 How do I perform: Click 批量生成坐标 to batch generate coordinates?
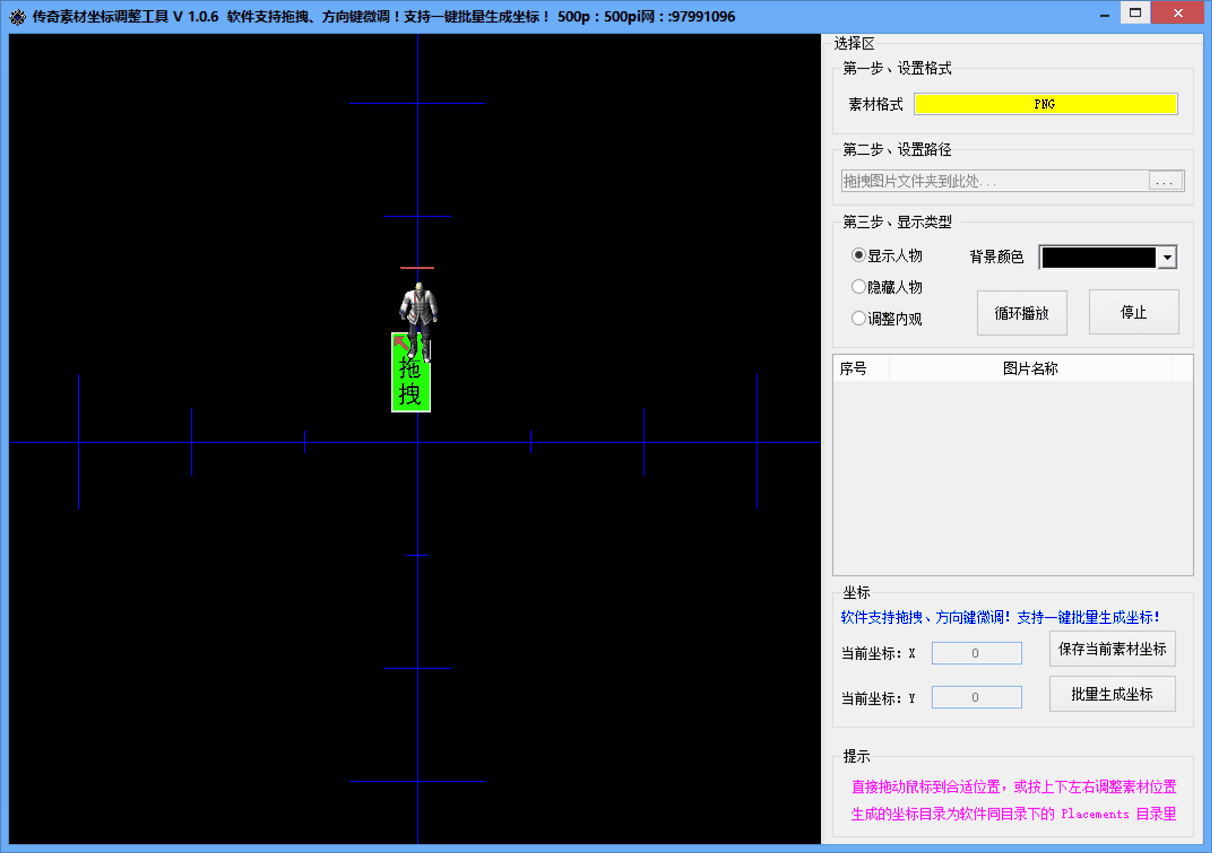coord(1111,693)
